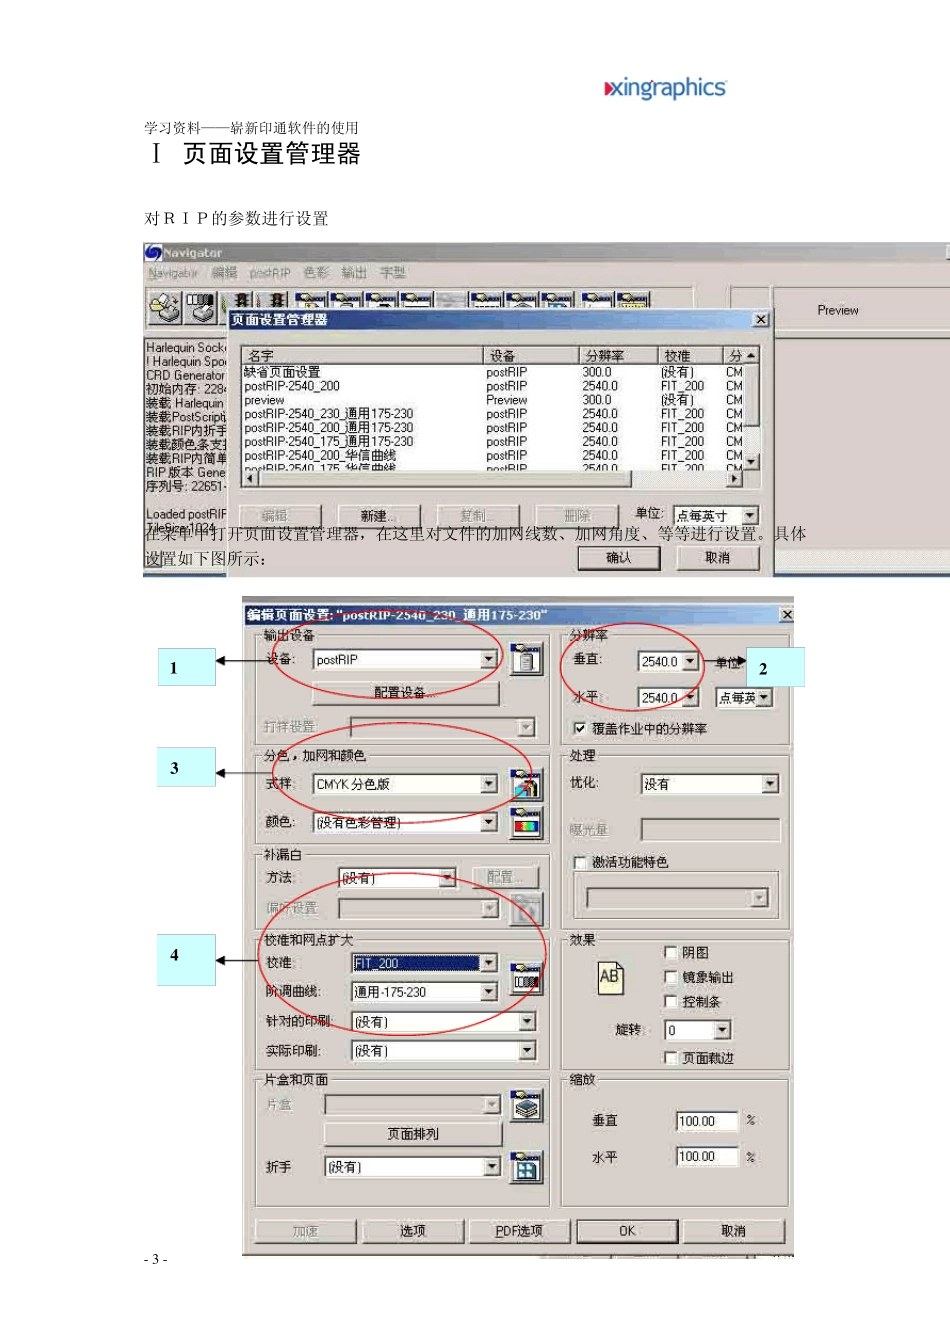
Task: Open the 旋转 rotation dropdown
Action: [722, 1030]
